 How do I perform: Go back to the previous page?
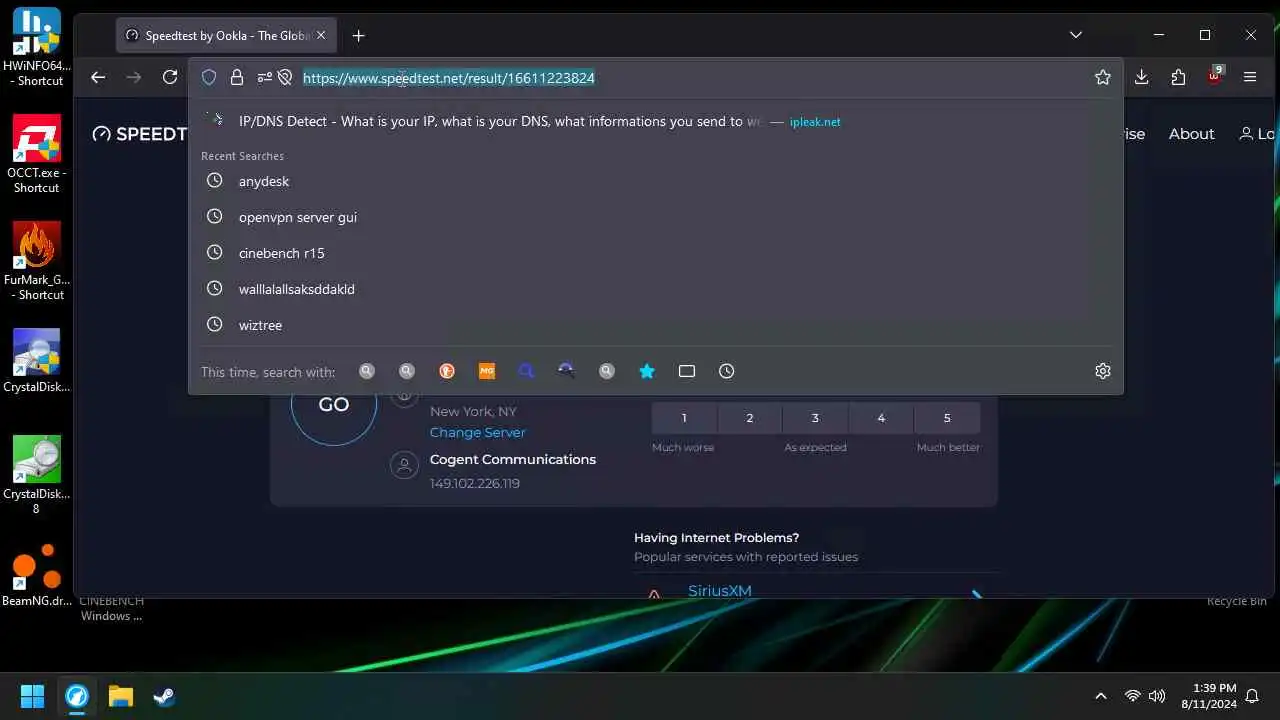(98, 77)
